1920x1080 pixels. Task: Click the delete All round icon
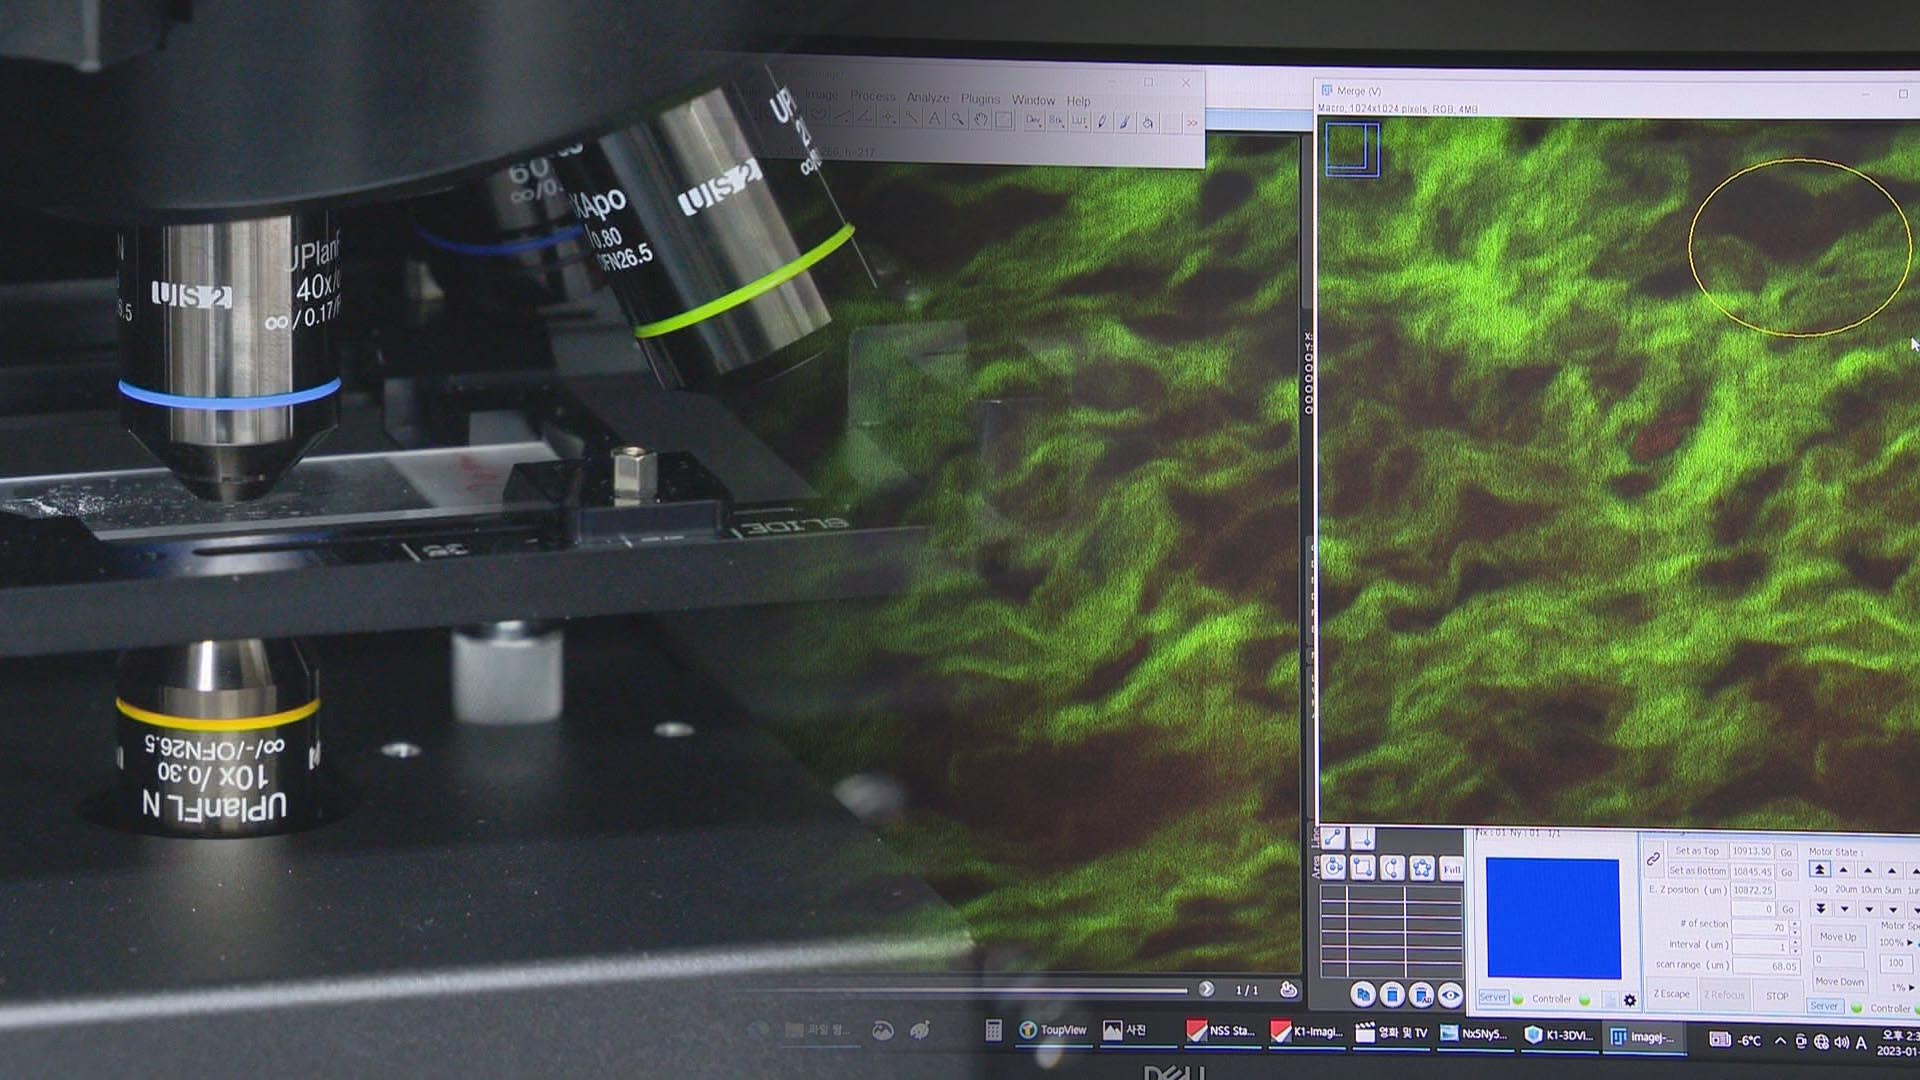pyautogui.click(x=1421, y=995)
